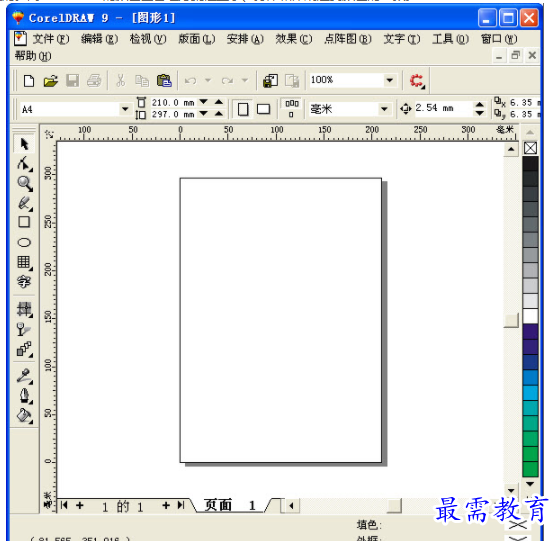Click the Import icon

tap(270, 81)
